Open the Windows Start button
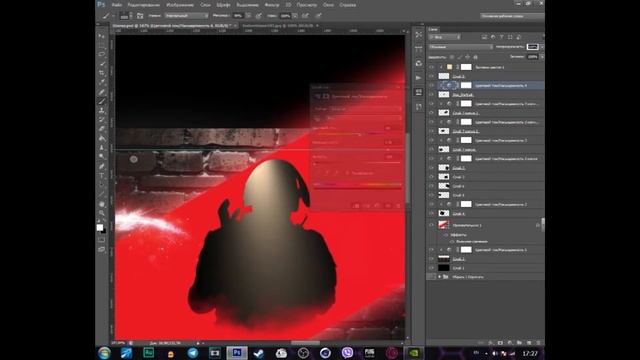640x360 pixels. click(104, 353)
